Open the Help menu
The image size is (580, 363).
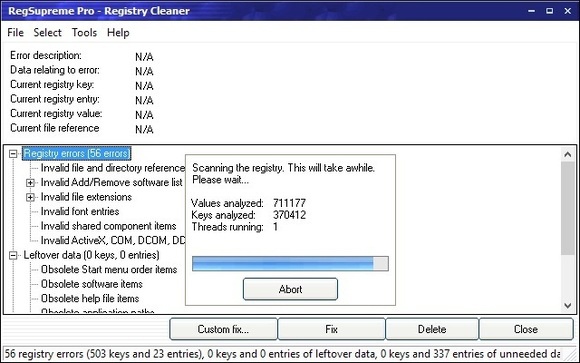pos(118,33)
